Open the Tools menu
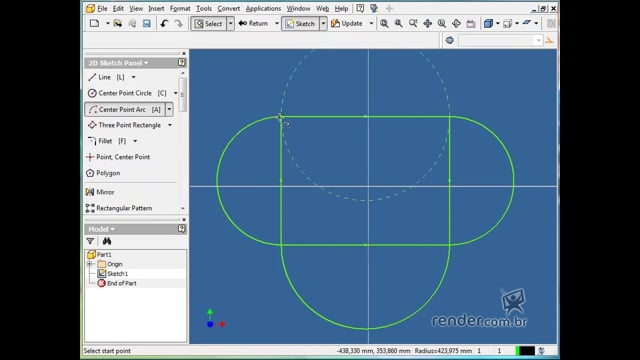 (204, 8)
